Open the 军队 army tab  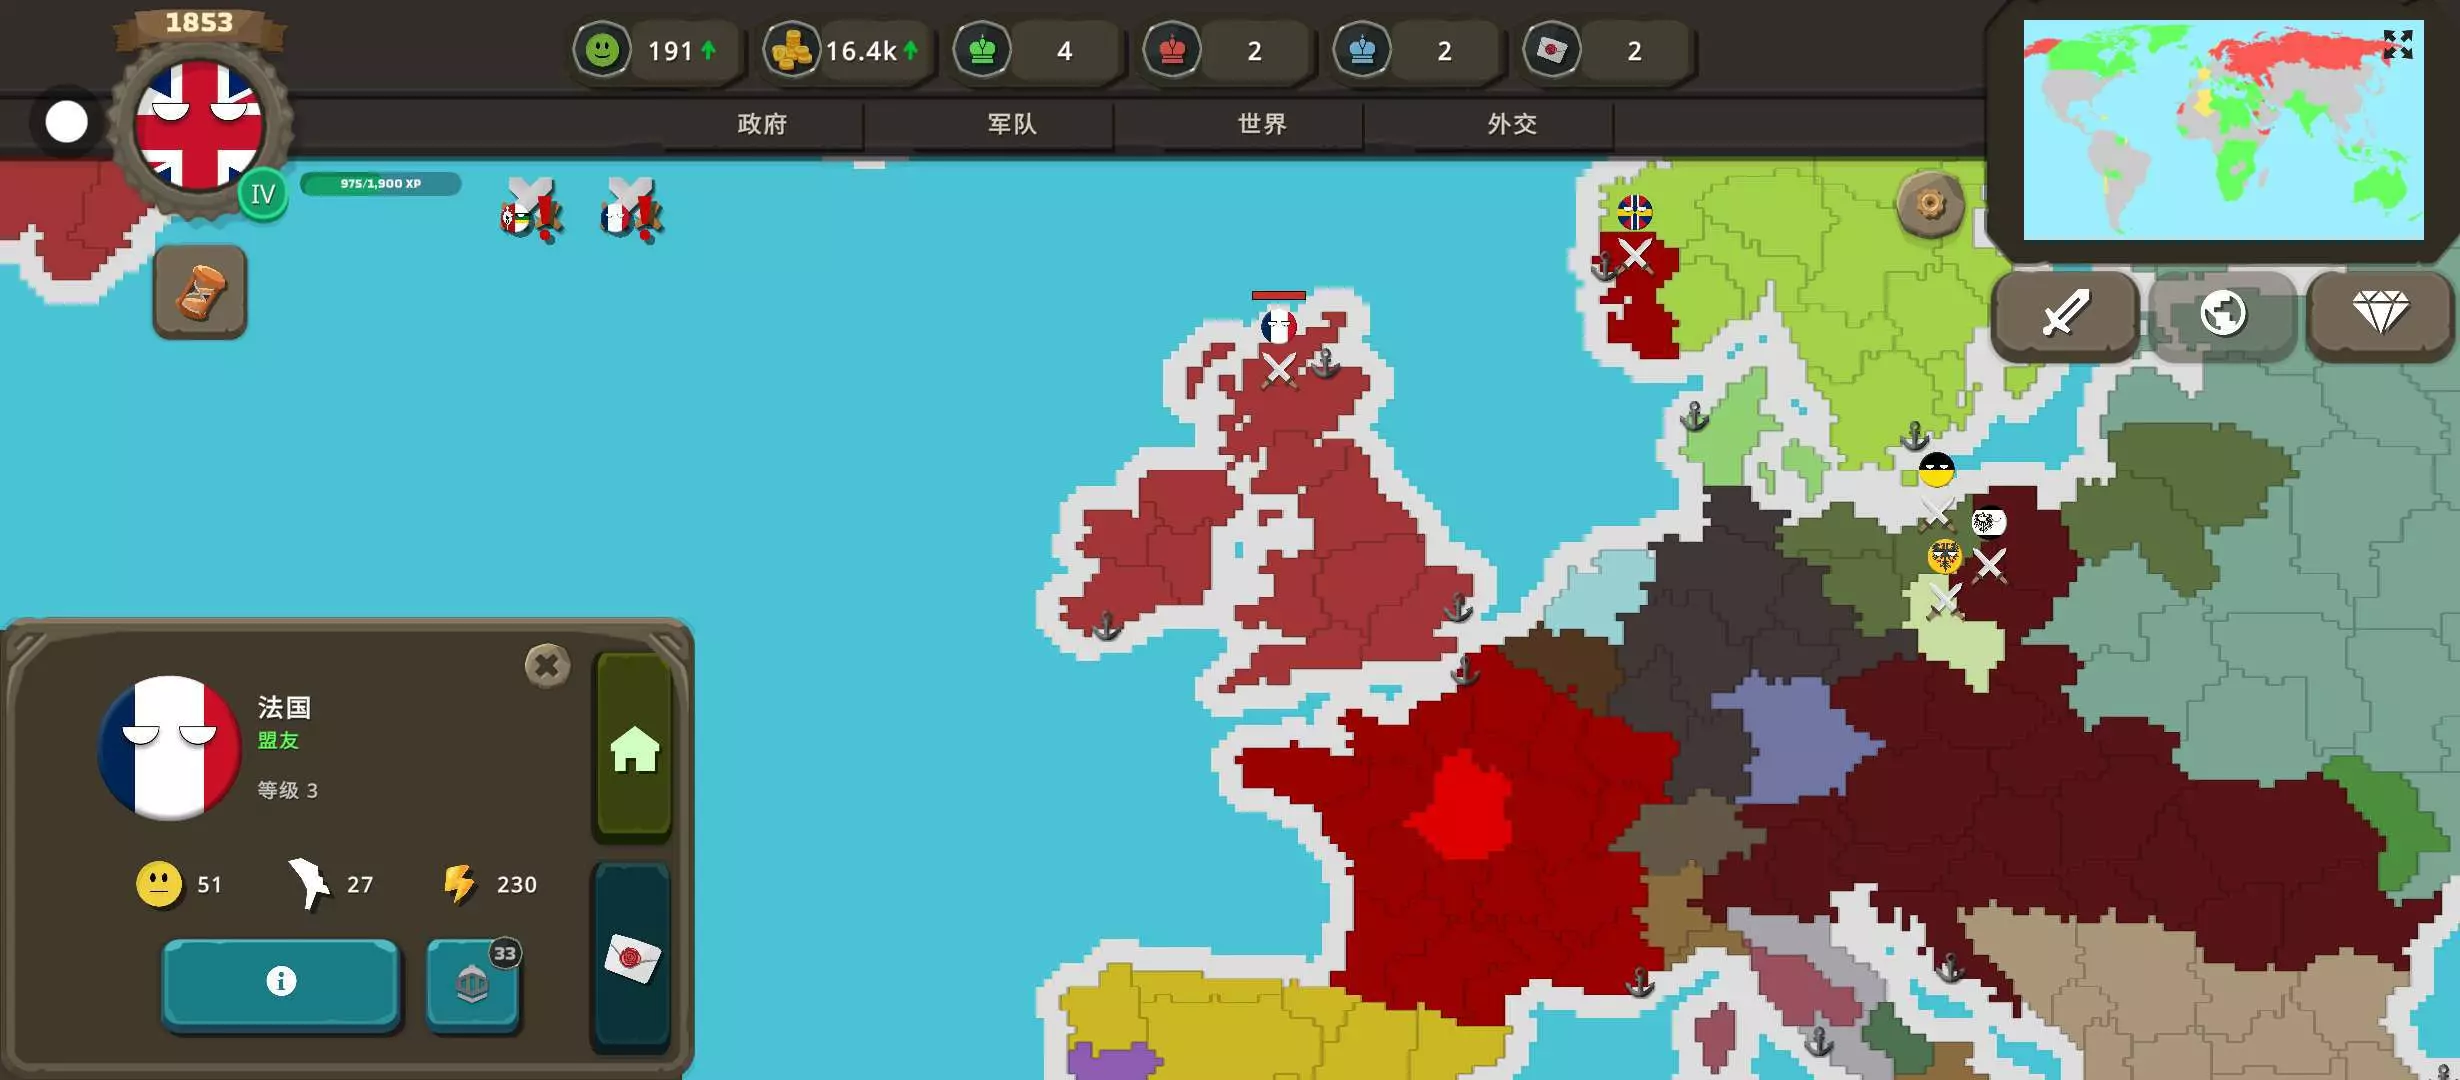pyautogui.click(x=1012, y=124)
